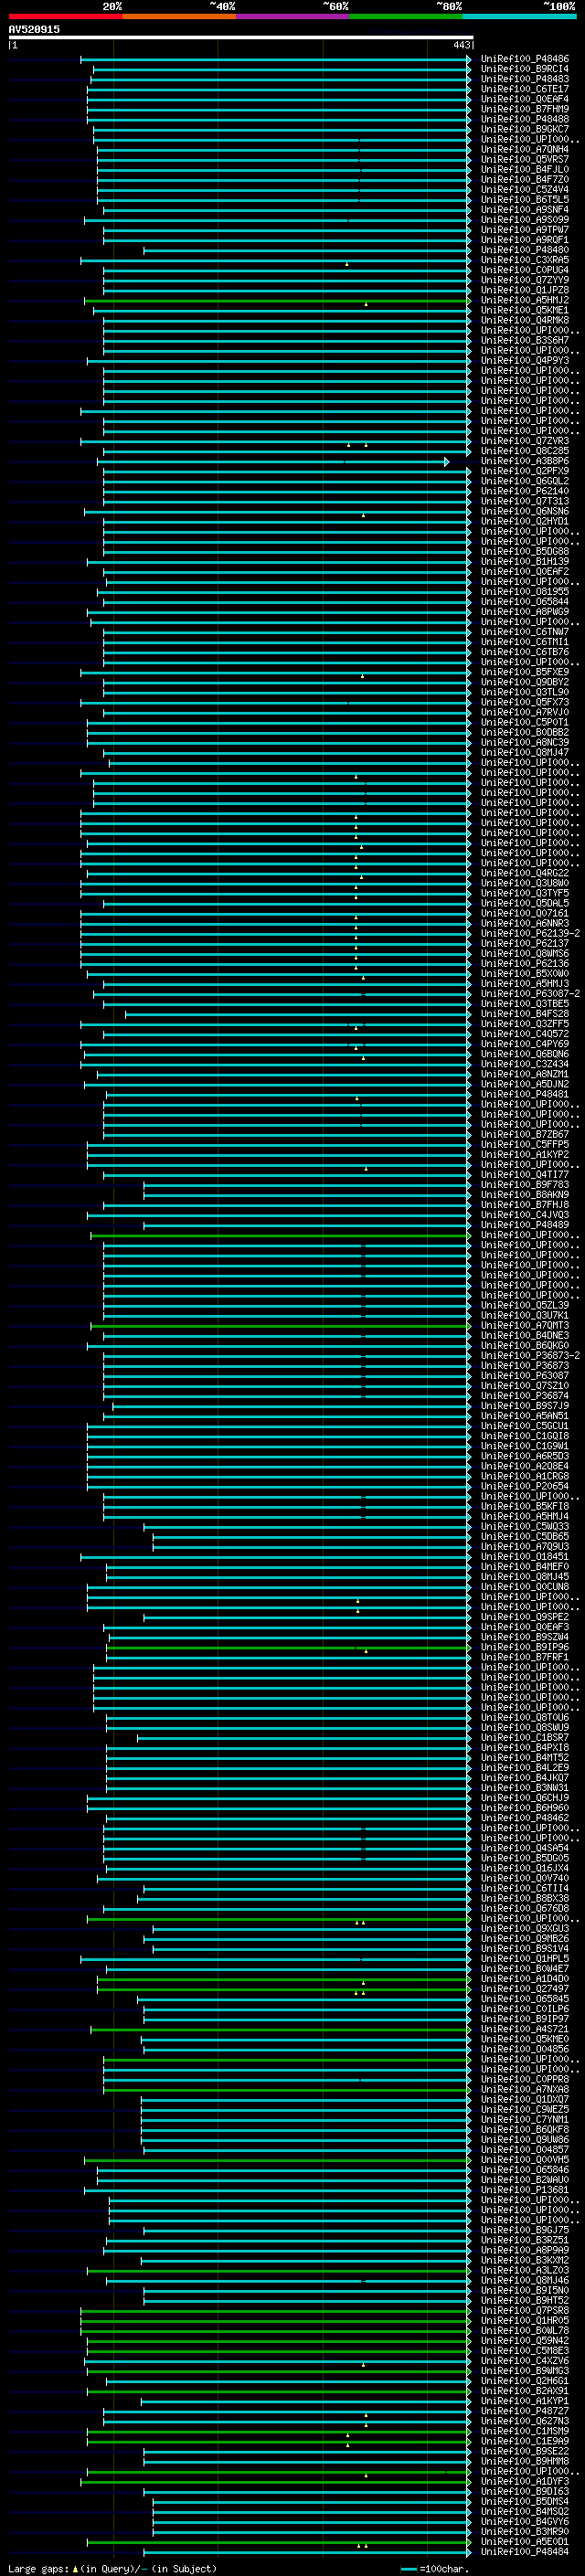This screenshot has width=585, height=2576.
Task: Select the AV520915 query title
Action: point(34,29)
